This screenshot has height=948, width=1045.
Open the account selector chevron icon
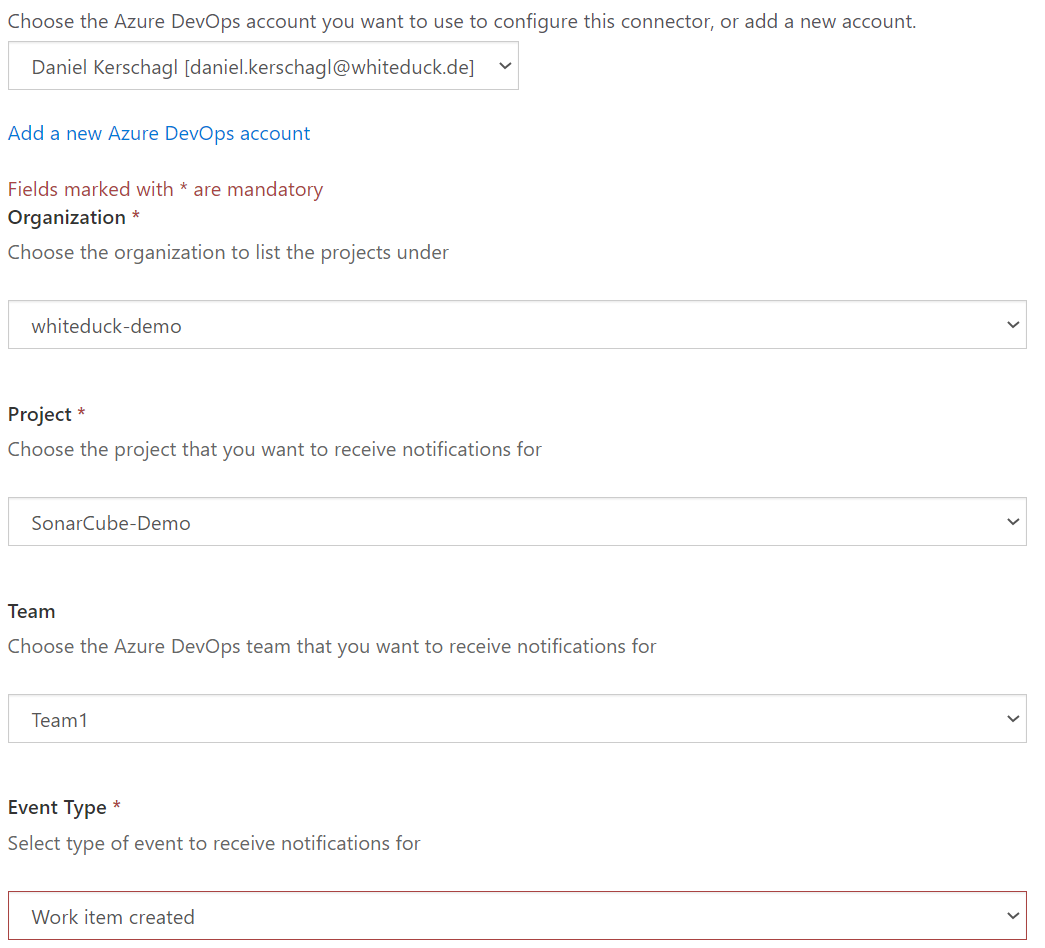click(503, 66)
